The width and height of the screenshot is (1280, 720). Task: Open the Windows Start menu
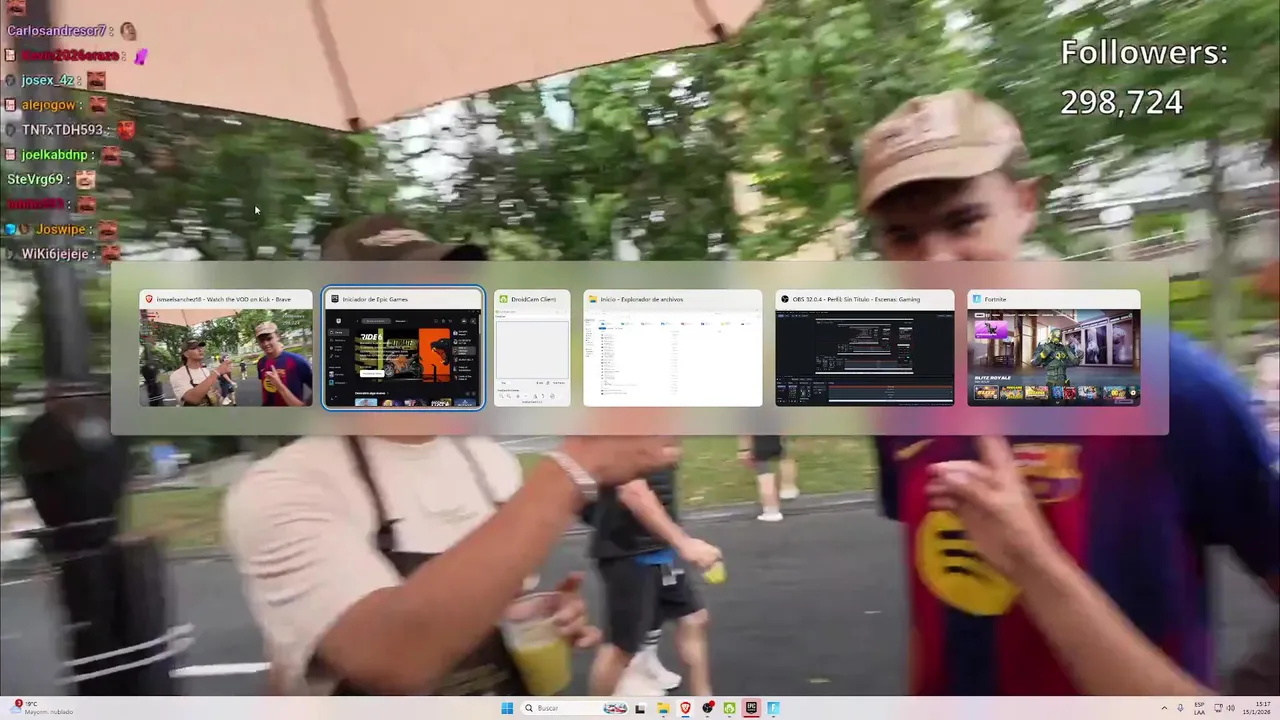[507, 708]
